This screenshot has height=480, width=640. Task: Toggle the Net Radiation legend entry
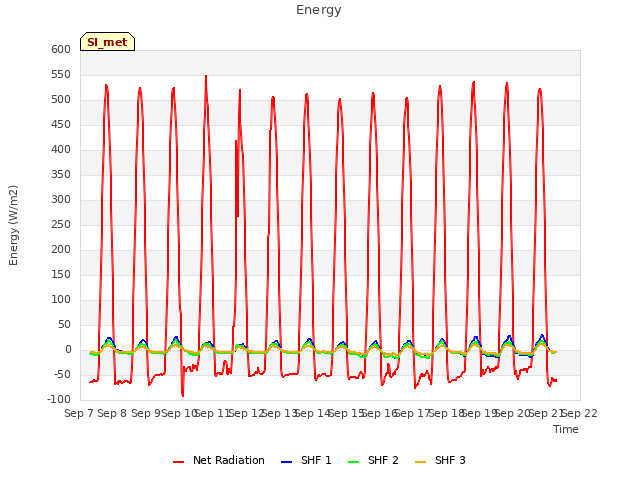(x=219, y=460)
